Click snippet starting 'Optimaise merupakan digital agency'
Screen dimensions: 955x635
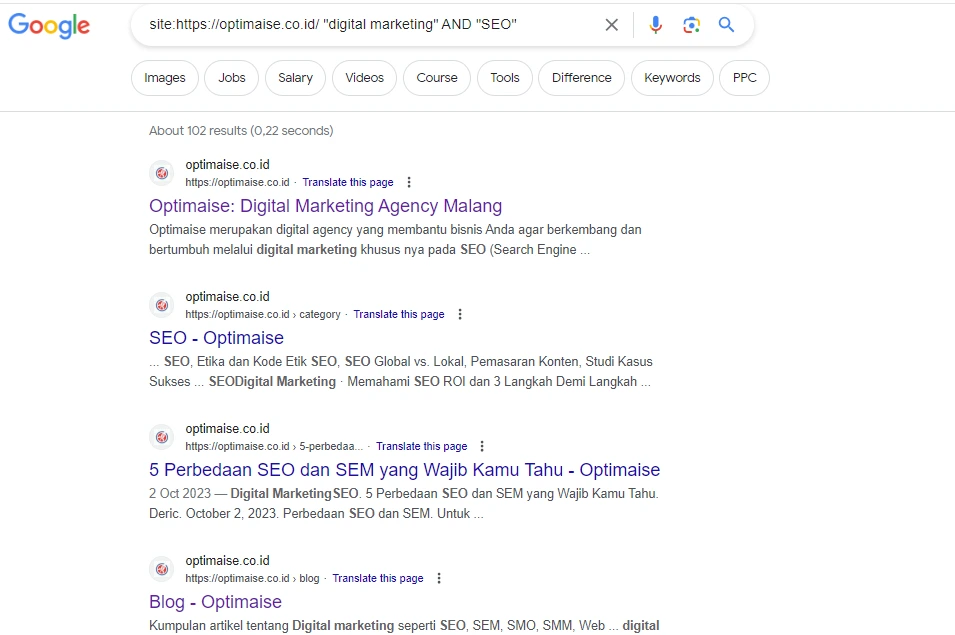[x=395, y=240]
